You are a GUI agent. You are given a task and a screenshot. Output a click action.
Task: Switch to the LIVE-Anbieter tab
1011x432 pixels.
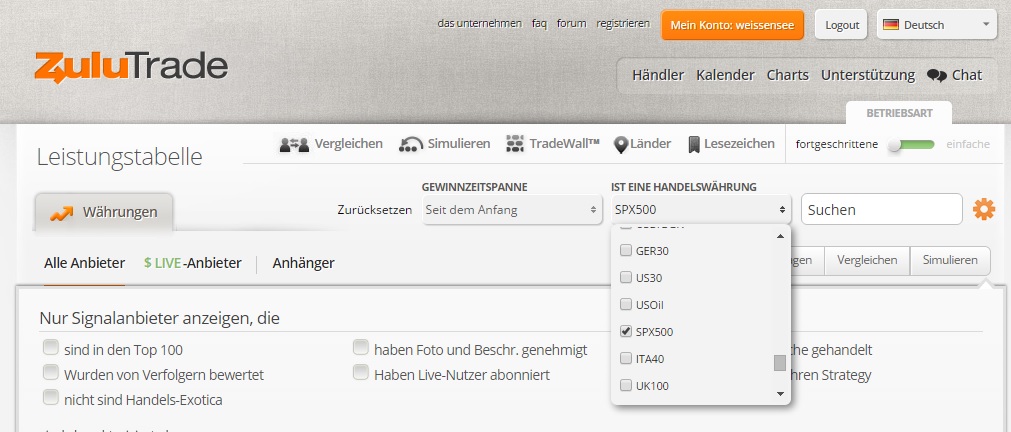[x=193, y=263]
